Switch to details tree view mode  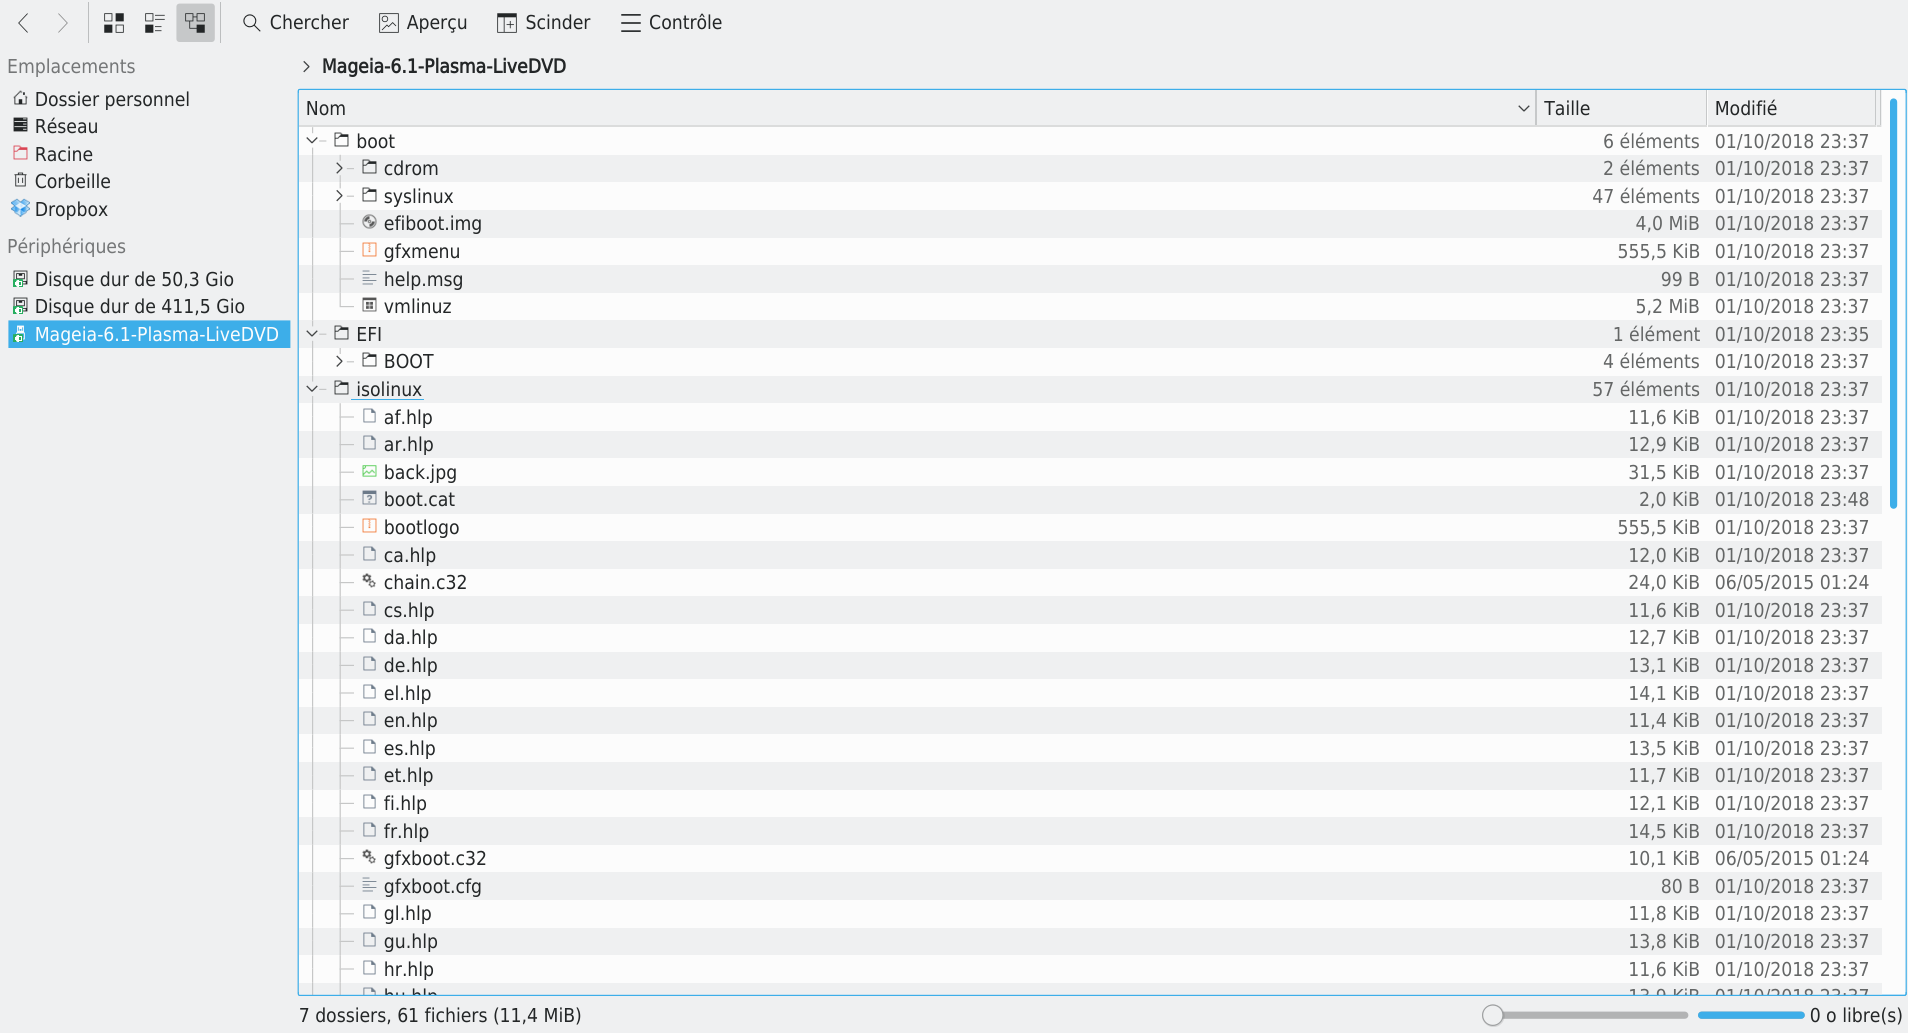click(x=195, y=22)
